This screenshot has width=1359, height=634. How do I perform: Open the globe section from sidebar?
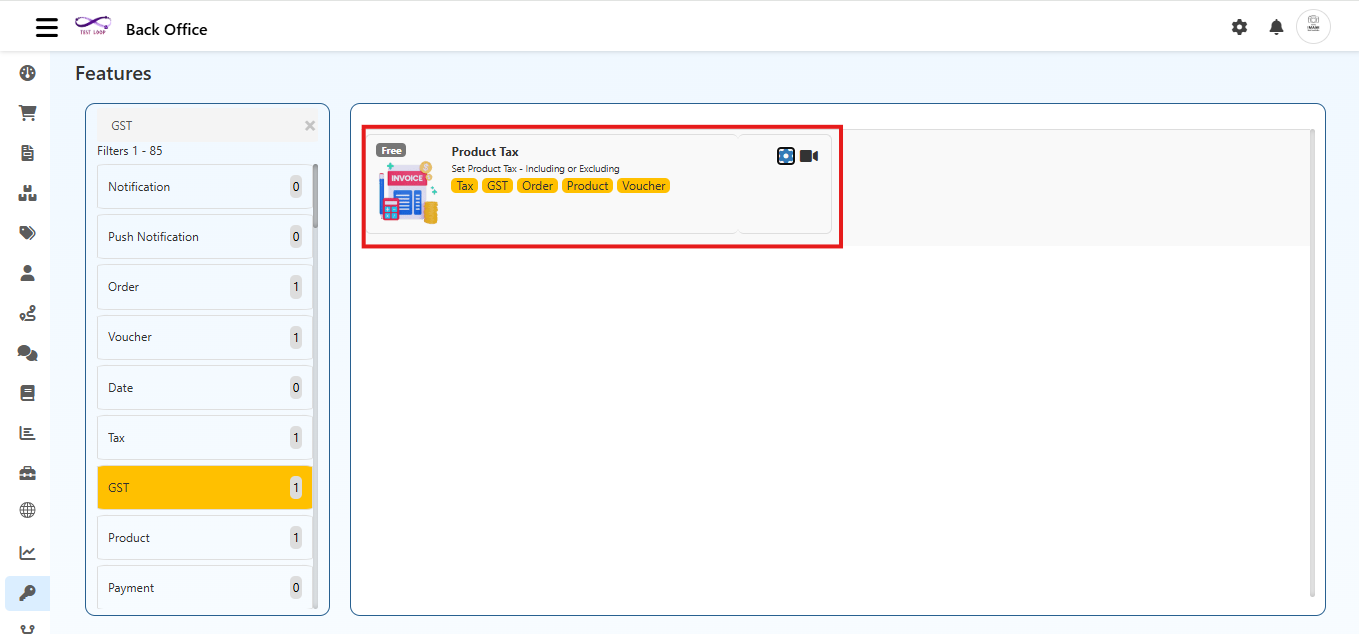click(x=27, y=510)
